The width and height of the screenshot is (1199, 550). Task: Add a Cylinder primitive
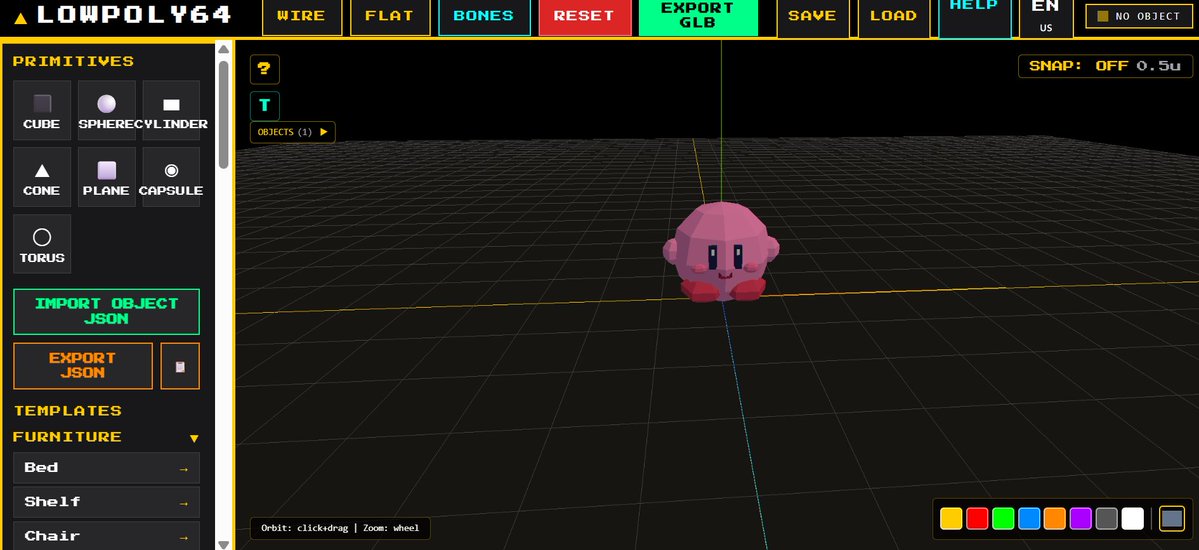(171, 110)
